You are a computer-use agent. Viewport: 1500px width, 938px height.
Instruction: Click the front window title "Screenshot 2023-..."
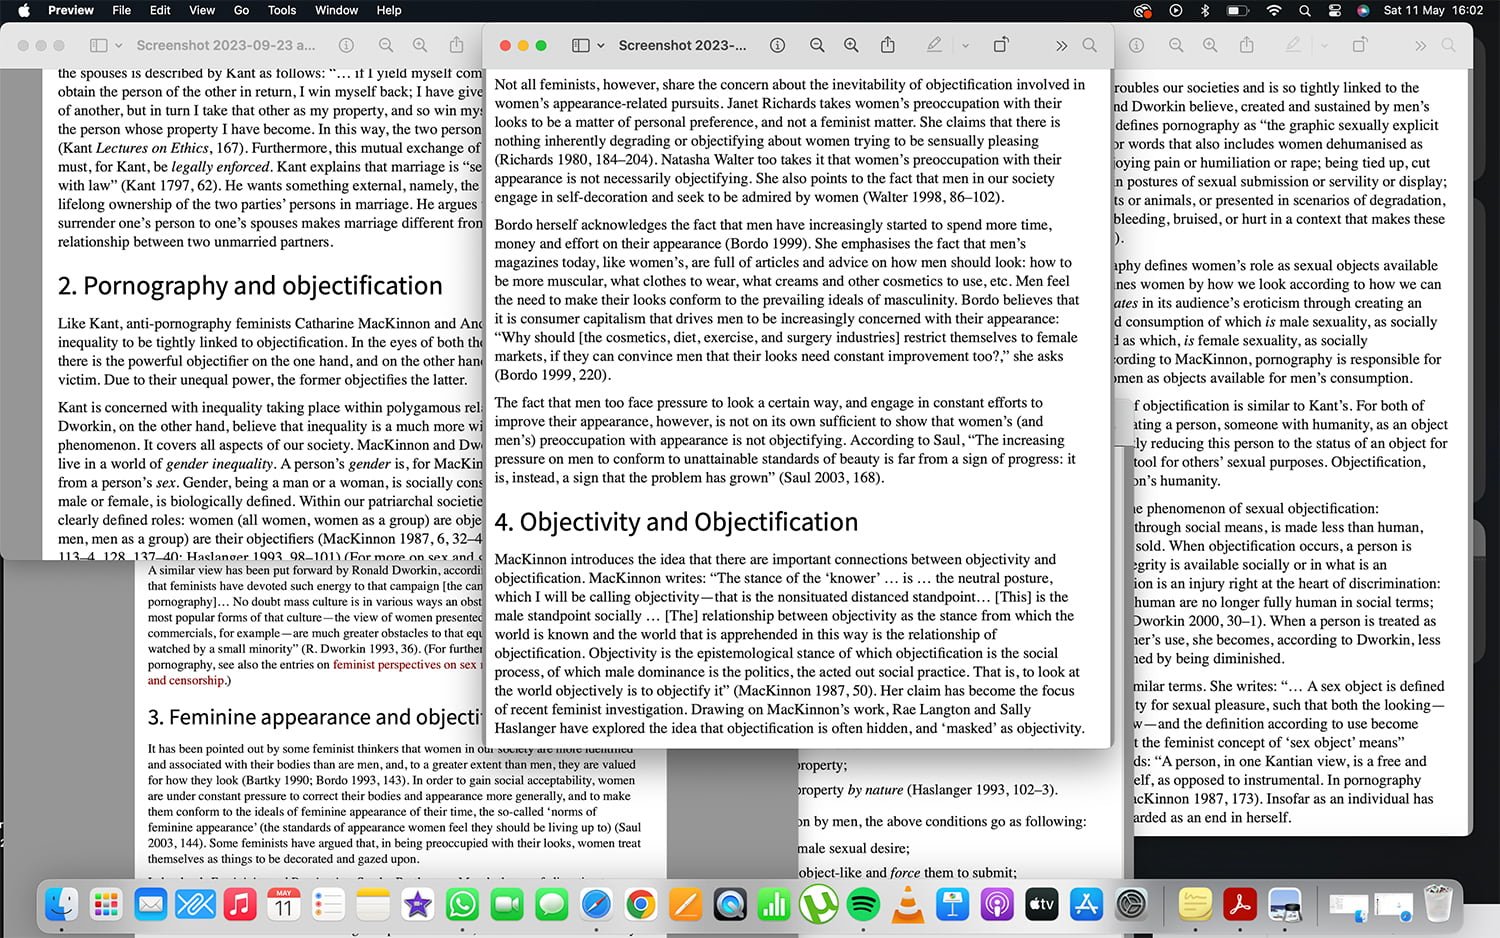682,45
